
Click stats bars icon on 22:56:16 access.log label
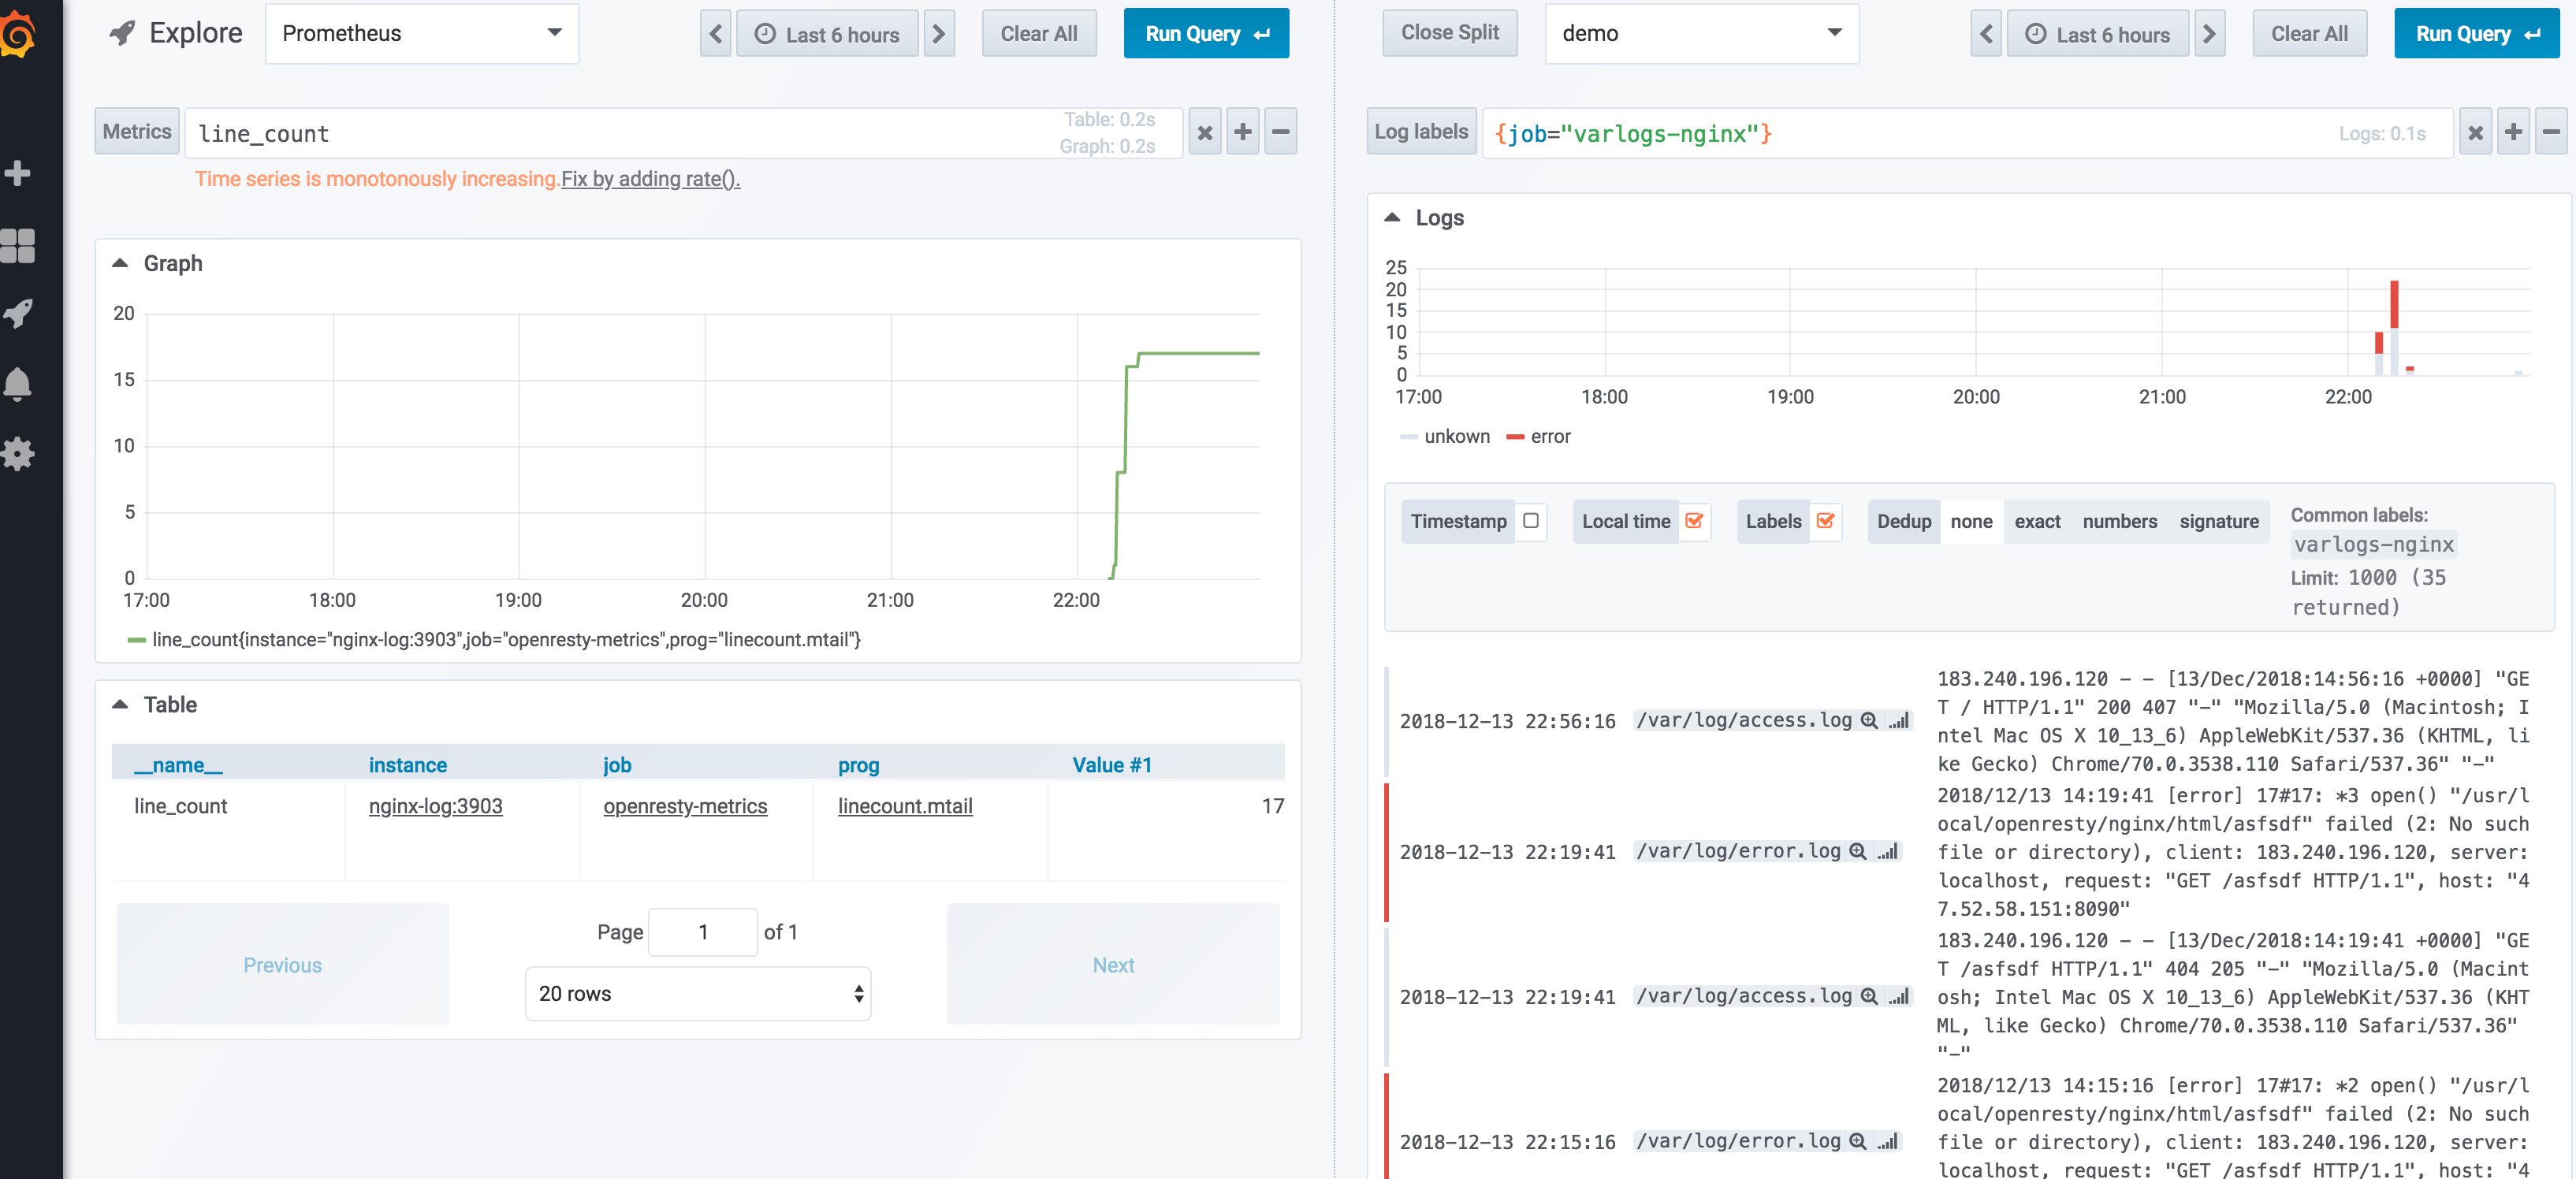[1899, 720]
